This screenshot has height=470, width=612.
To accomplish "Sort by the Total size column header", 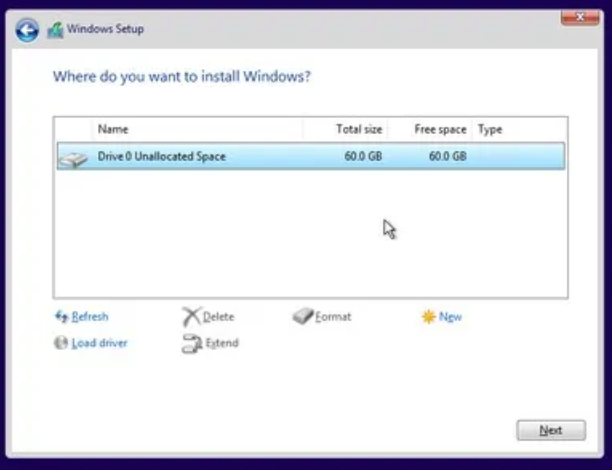I will [x=345, y=129].
